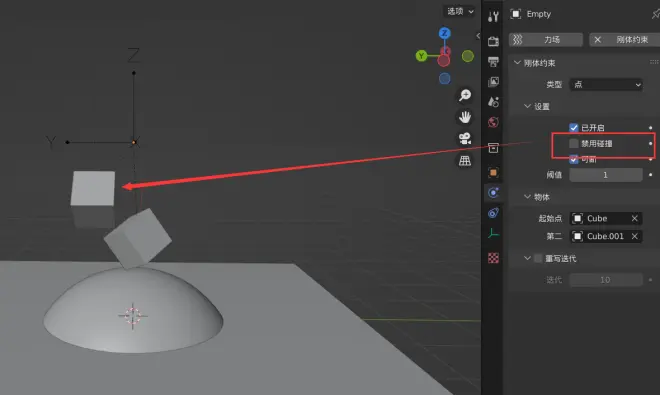Open the World properties globe icon
Image resolution: width=660 pixels, height=395 pixels.
click(493, 122)
